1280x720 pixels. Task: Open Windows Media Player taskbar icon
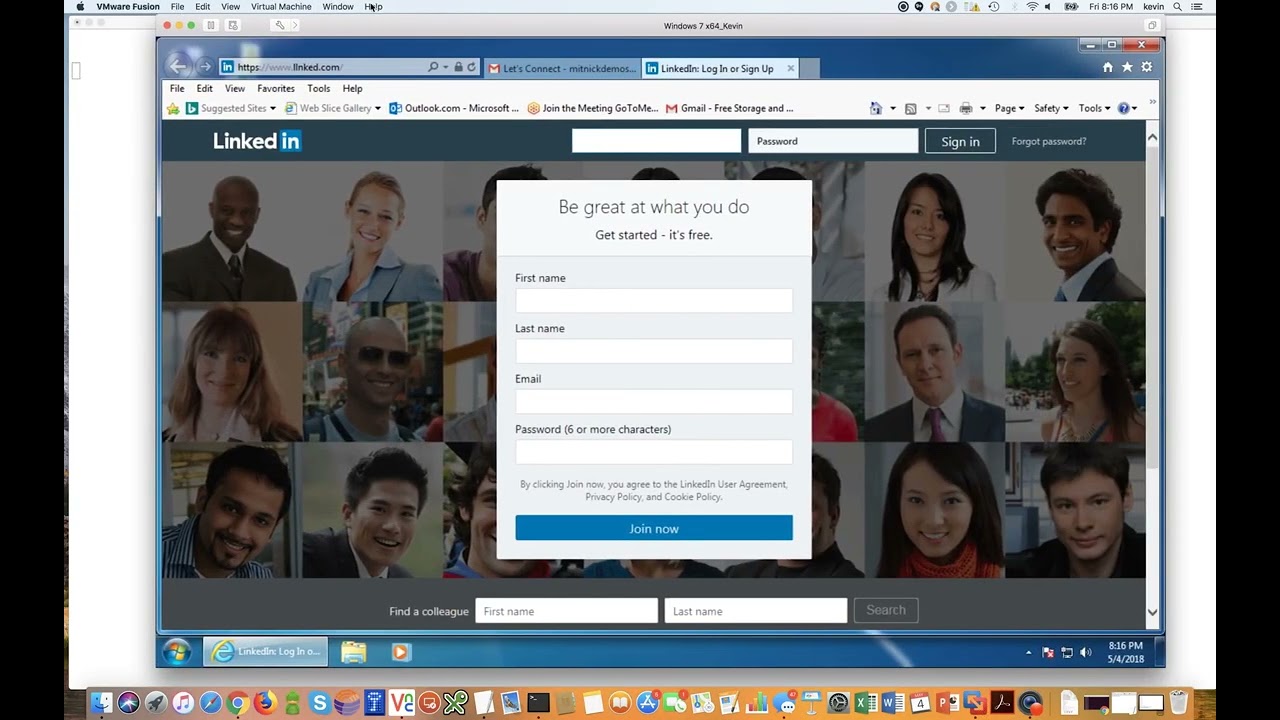point(400,652)
